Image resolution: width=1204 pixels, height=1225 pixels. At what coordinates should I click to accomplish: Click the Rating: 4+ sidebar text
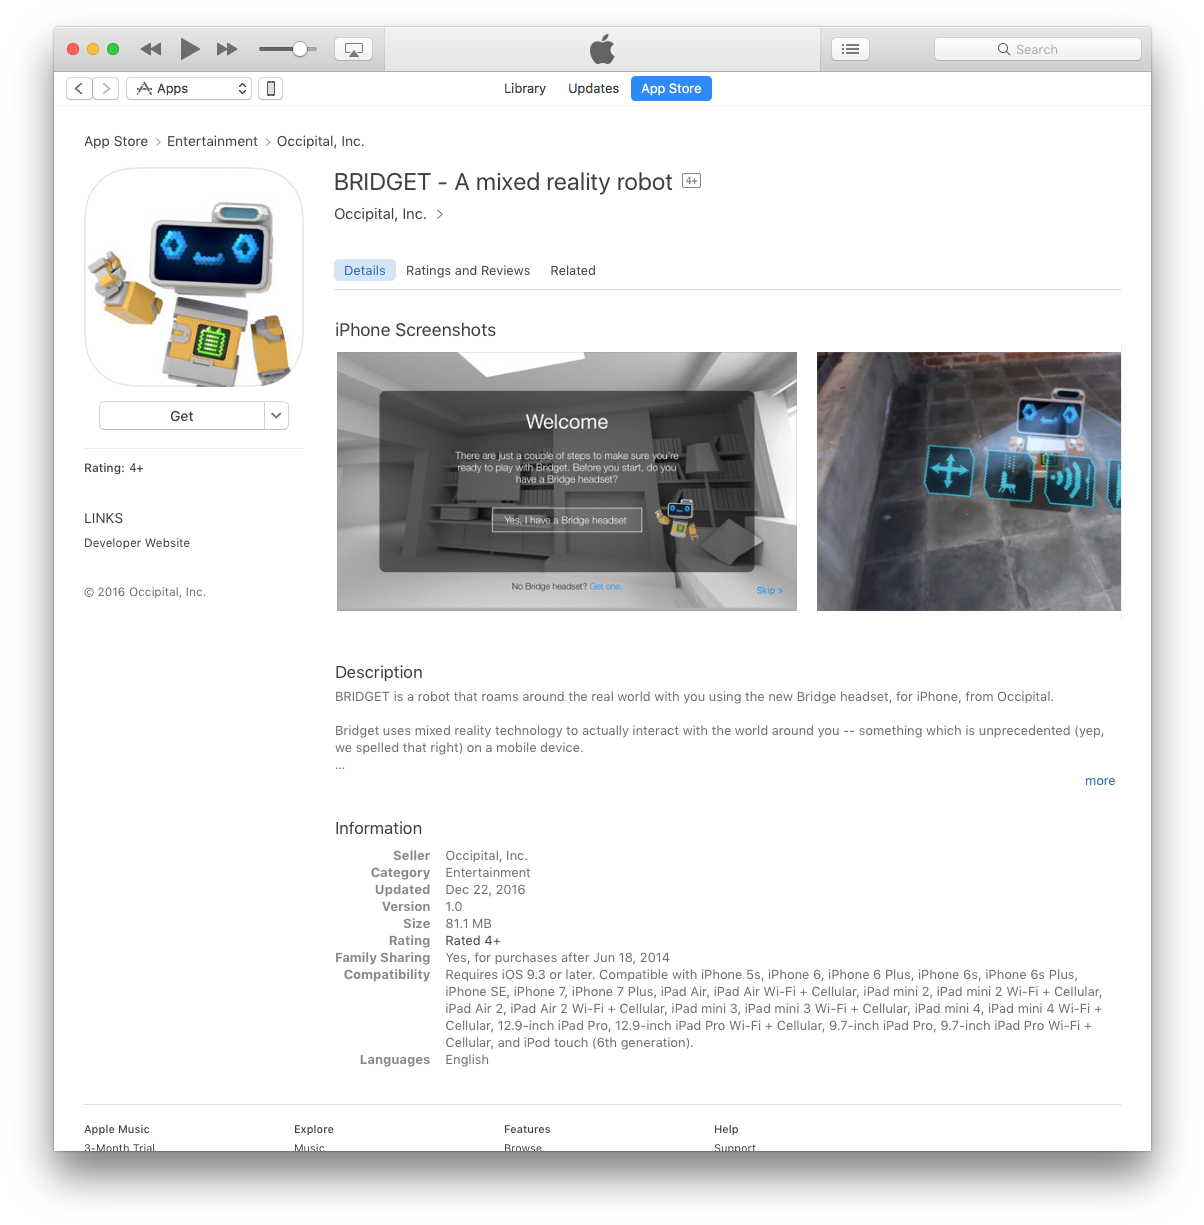[114, 468]
